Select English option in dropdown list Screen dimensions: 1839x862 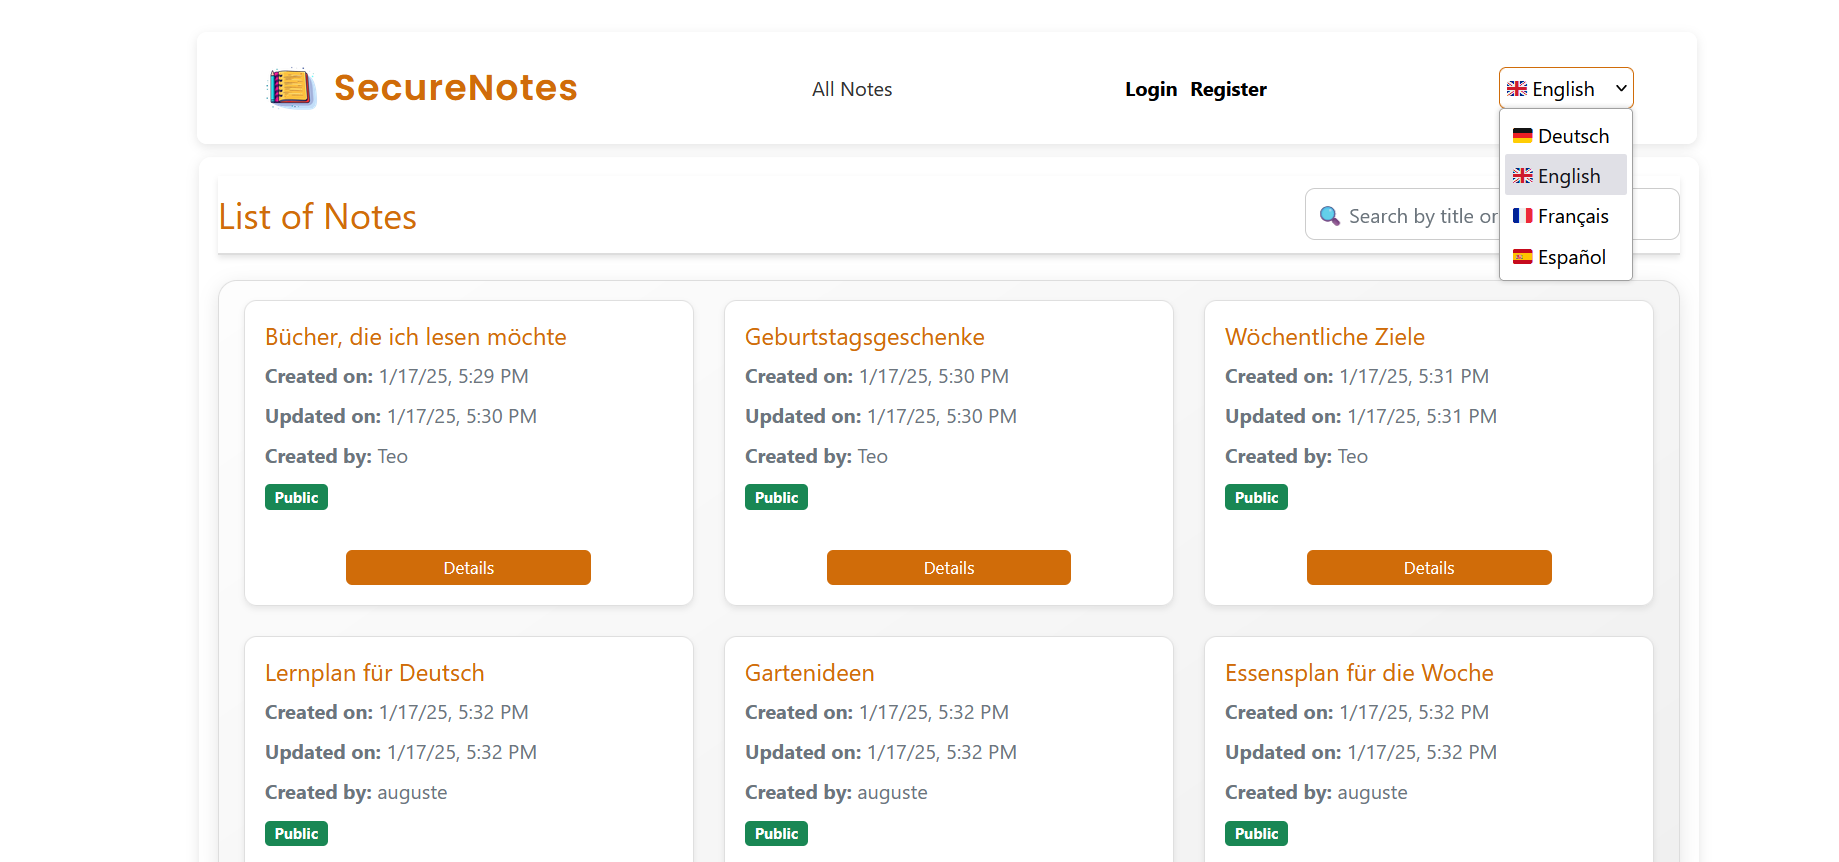coord(1565,176)
